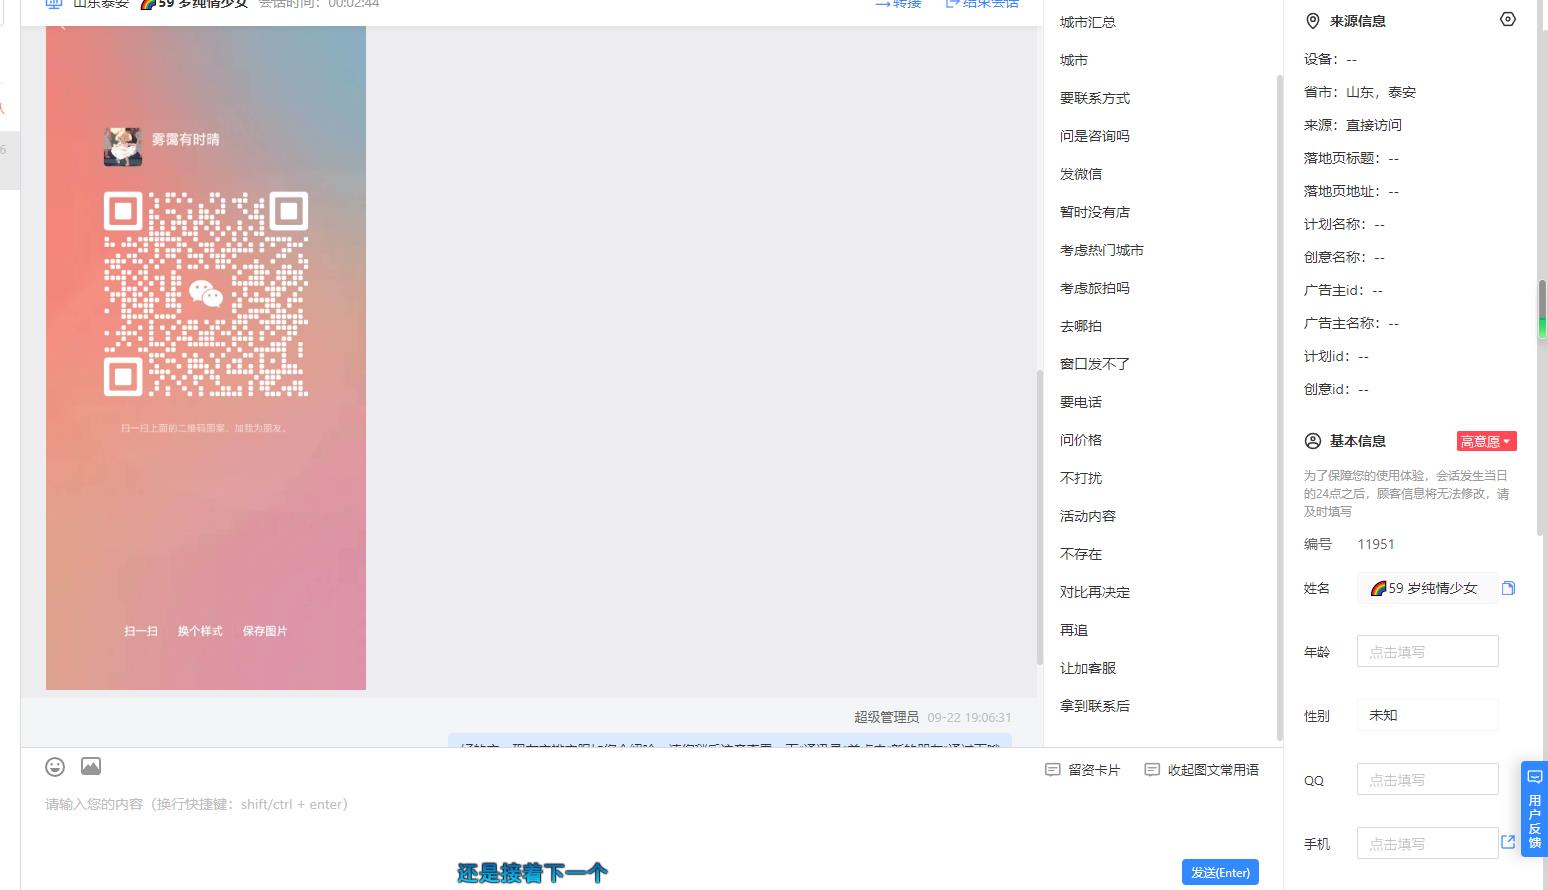Click the user avatar icon of 基本信息
The width and height of the screenshot is (1548, 890).
point(1313,441)
